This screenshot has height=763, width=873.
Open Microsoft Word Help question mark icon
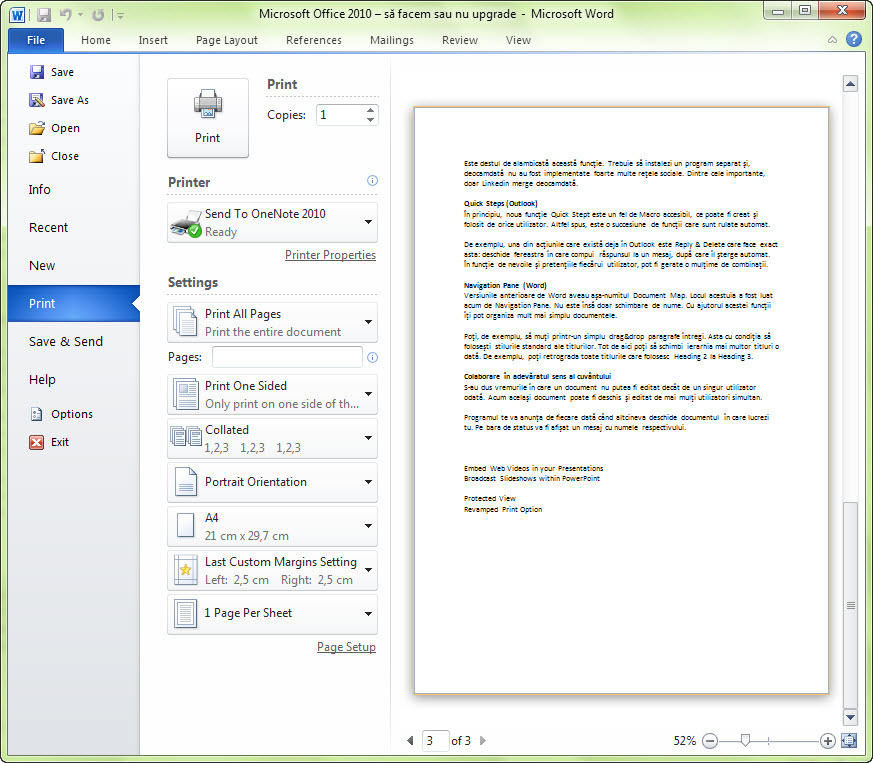pyautogui.click(x=854, y=39)
